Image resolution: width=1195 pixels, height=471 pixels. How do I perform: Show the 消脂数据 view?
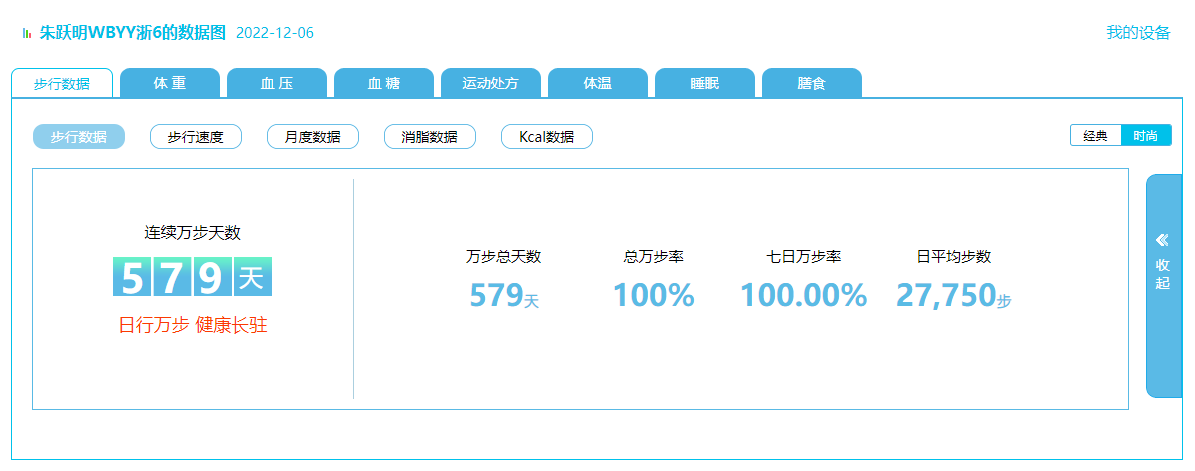point(430,136)
